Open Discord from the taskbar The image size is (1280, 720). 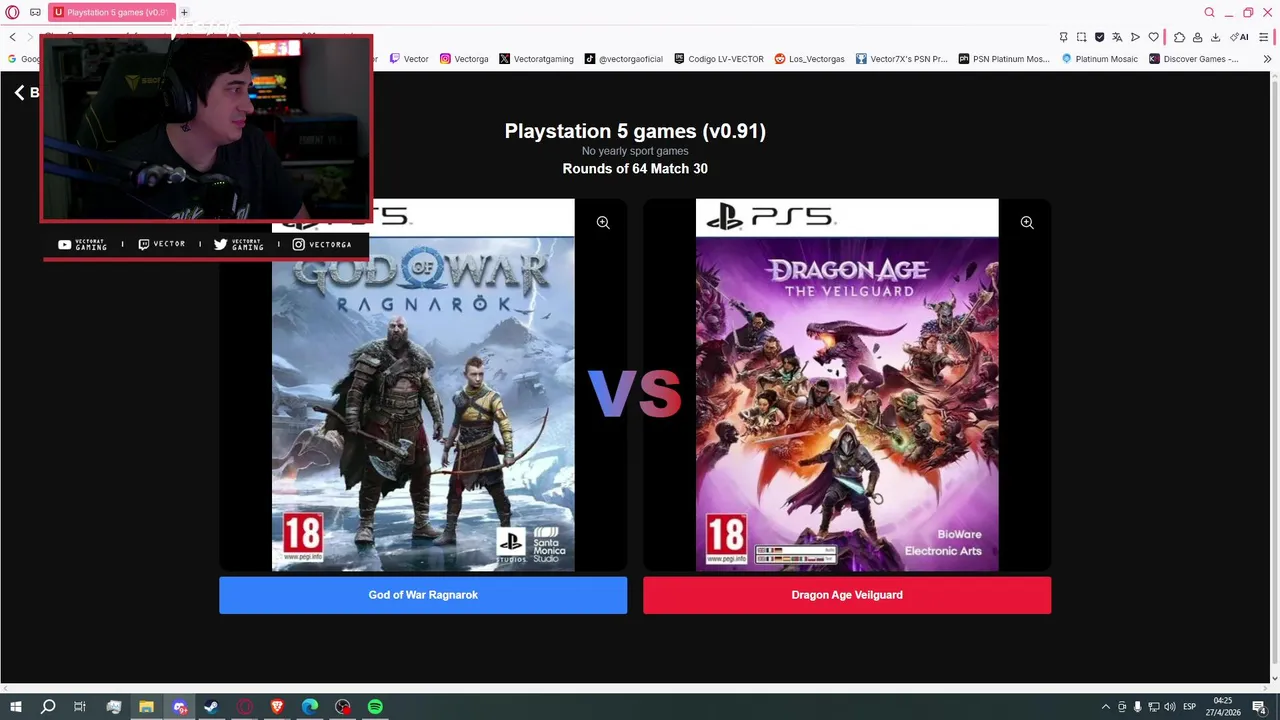(179, 707)
